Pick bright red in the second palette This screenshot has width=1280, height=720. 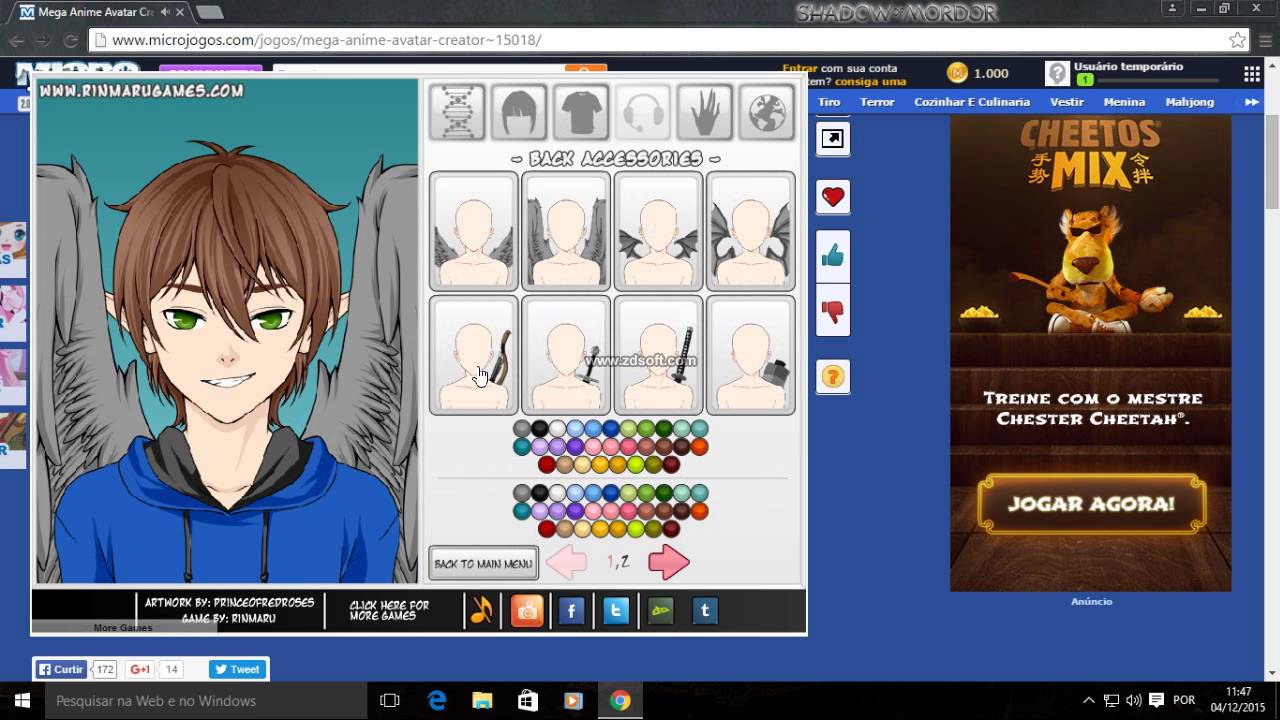[x=547, y=529]
